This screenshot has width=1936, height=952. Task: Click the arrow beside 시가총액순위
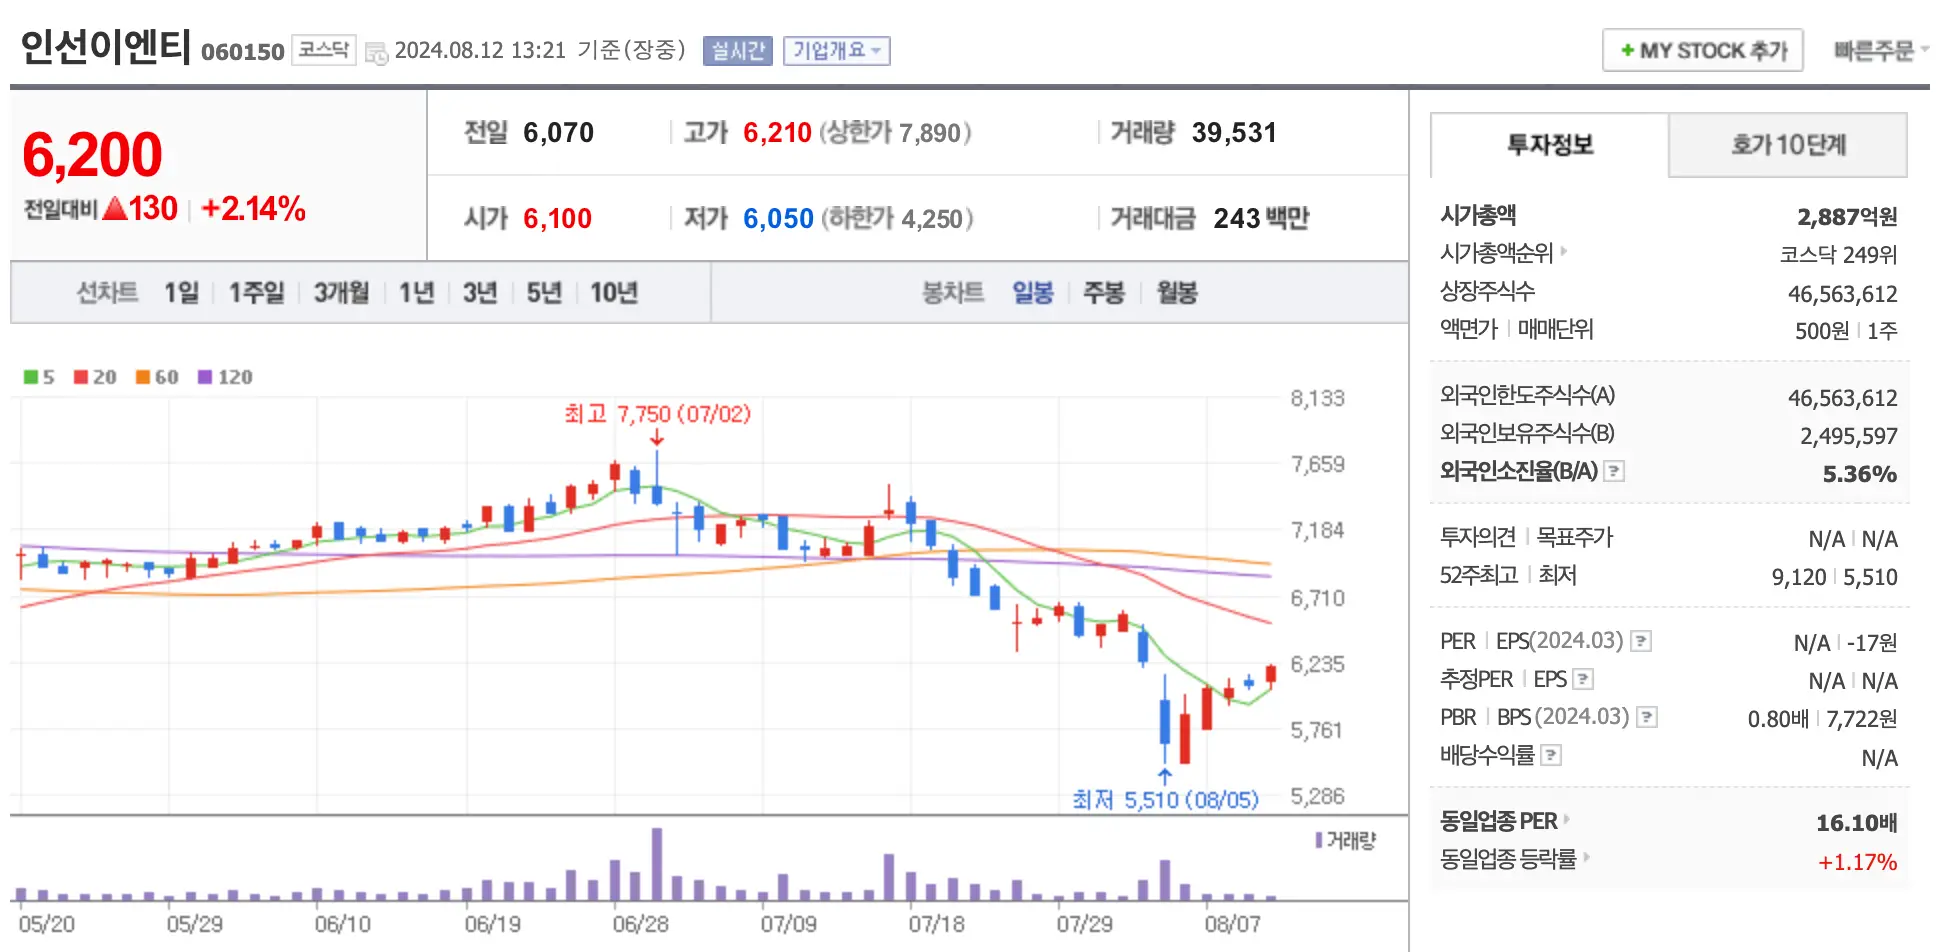(x=1565, y=253)
